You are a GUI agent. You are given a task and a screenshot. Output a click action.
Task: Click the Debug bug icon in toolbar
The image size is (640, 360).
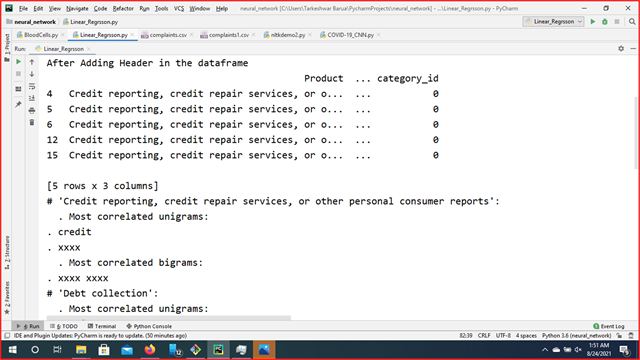[605, 22]
